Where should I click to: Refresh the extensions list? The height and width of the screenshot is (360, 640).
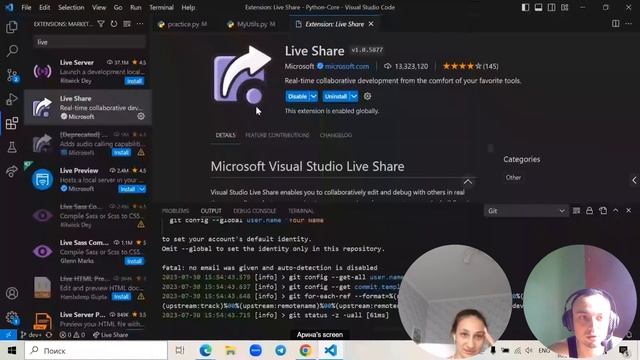coord(114,24)
